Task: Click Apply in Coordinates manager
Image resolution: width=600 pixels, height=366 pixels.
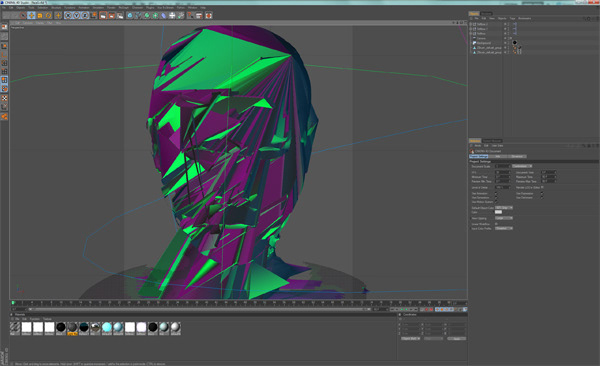Action: pyautogui.click(x=457, y=338)
